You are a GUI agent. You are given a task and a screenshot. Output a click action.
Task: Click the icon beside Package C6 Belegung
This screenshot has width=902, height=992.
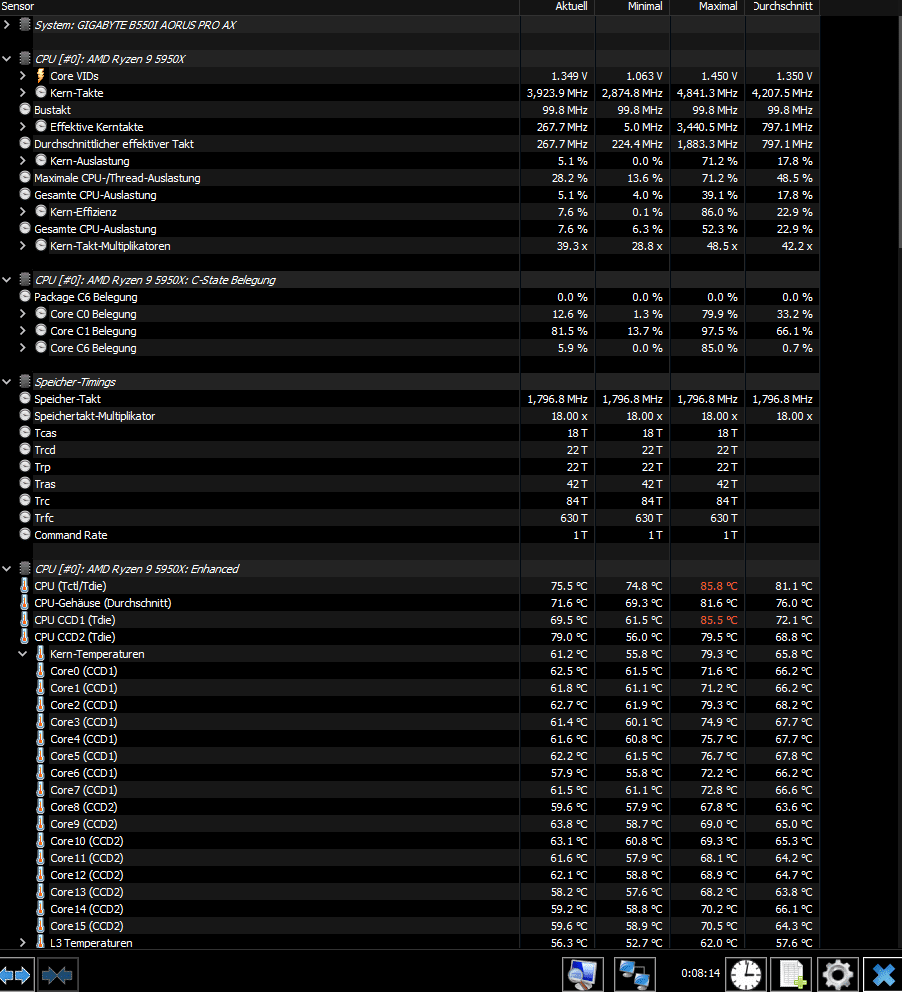point(25,297)
